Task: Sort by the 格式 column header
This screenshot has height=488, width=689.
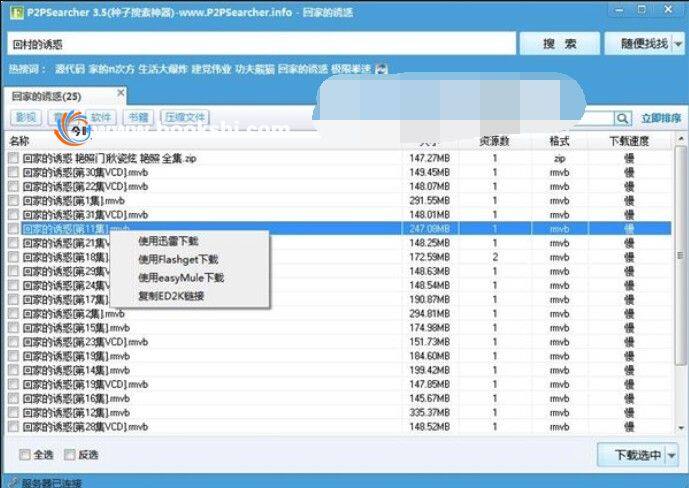Action: tap(559, 141)
